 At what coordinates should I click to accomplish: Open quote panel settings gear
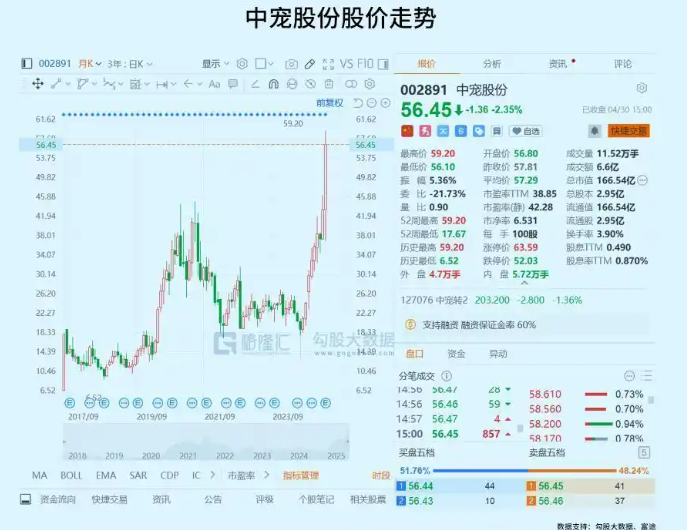click(641, 88)
